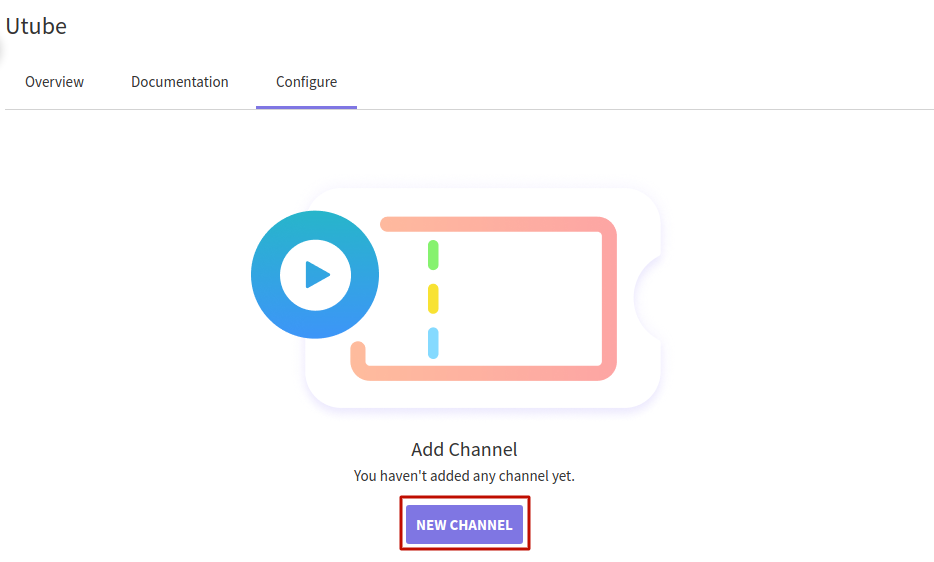
Task: Click the blue play icon illustration
Action: (x=315, y=275)
